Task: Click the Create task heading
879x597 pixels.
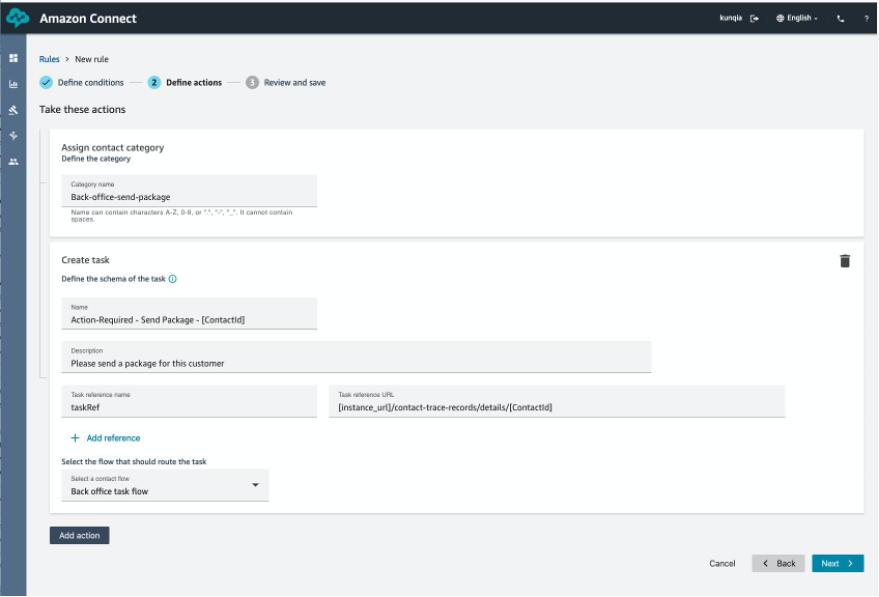Action: click(86, 260)
